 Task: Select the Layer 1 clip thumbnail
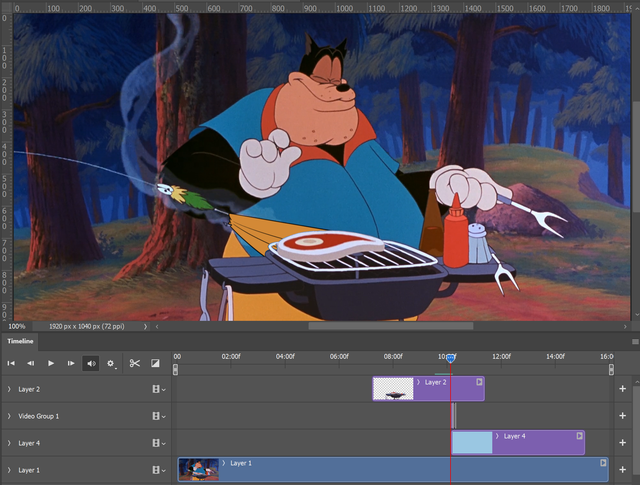pyautogui.click(x=199, y=469)
